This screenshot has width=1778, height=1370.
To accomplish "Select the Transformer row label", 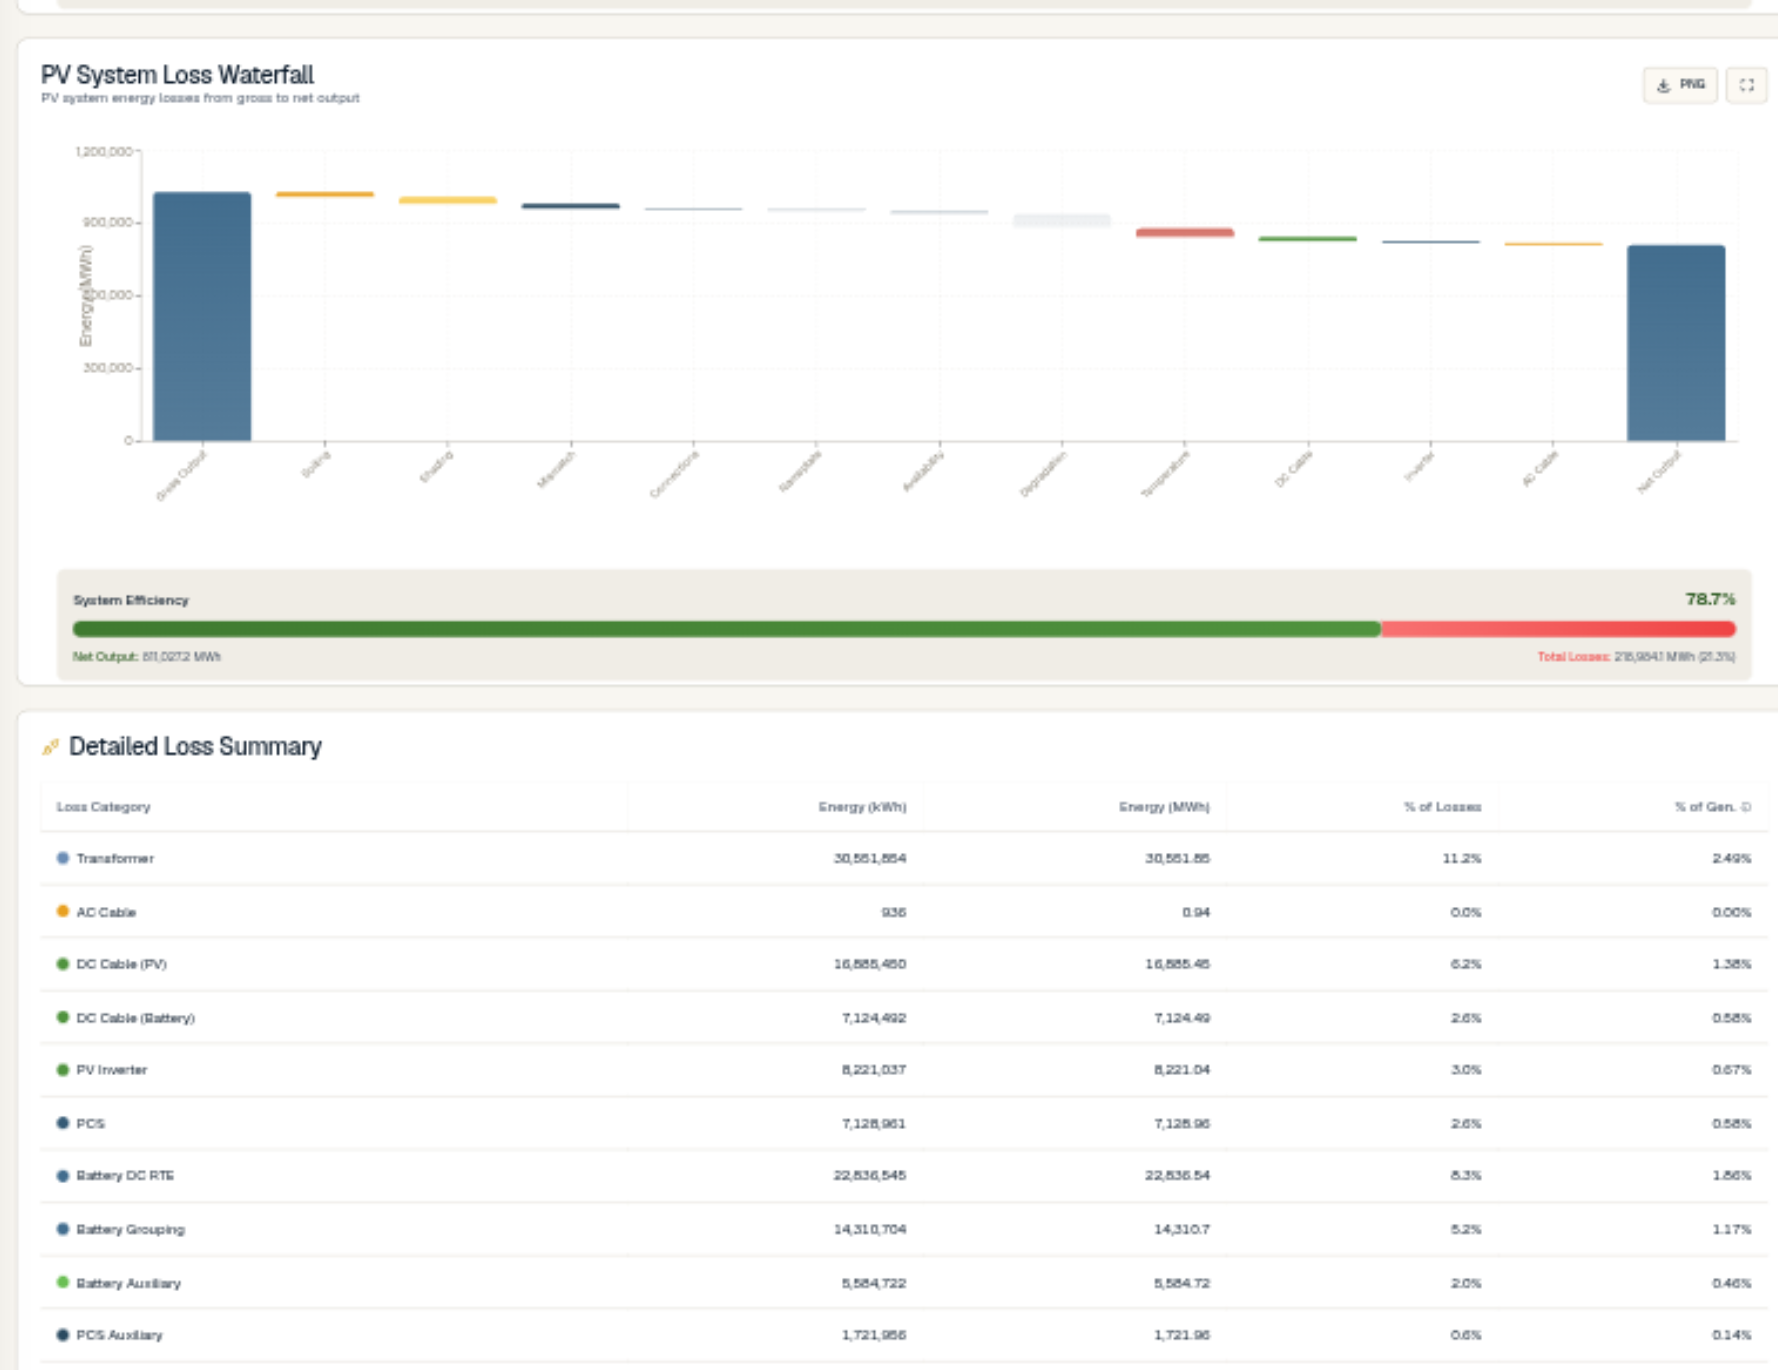I will (x=115, y=859).
